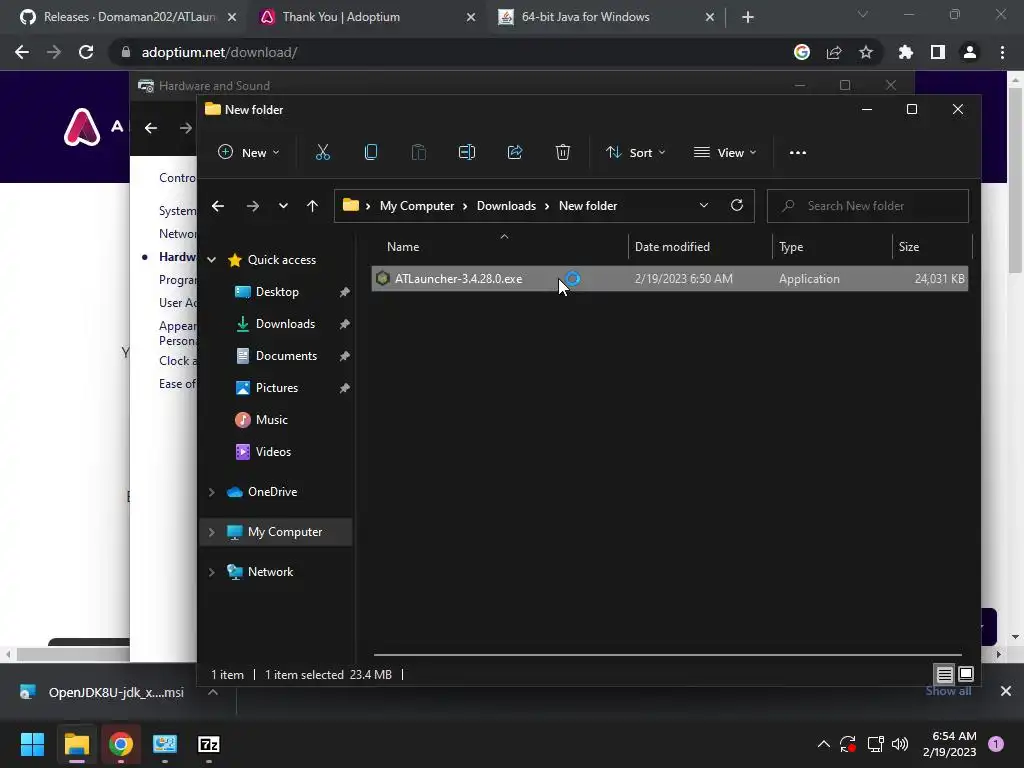Click Downloads breadcrumb in address bar

click(506, 206)
